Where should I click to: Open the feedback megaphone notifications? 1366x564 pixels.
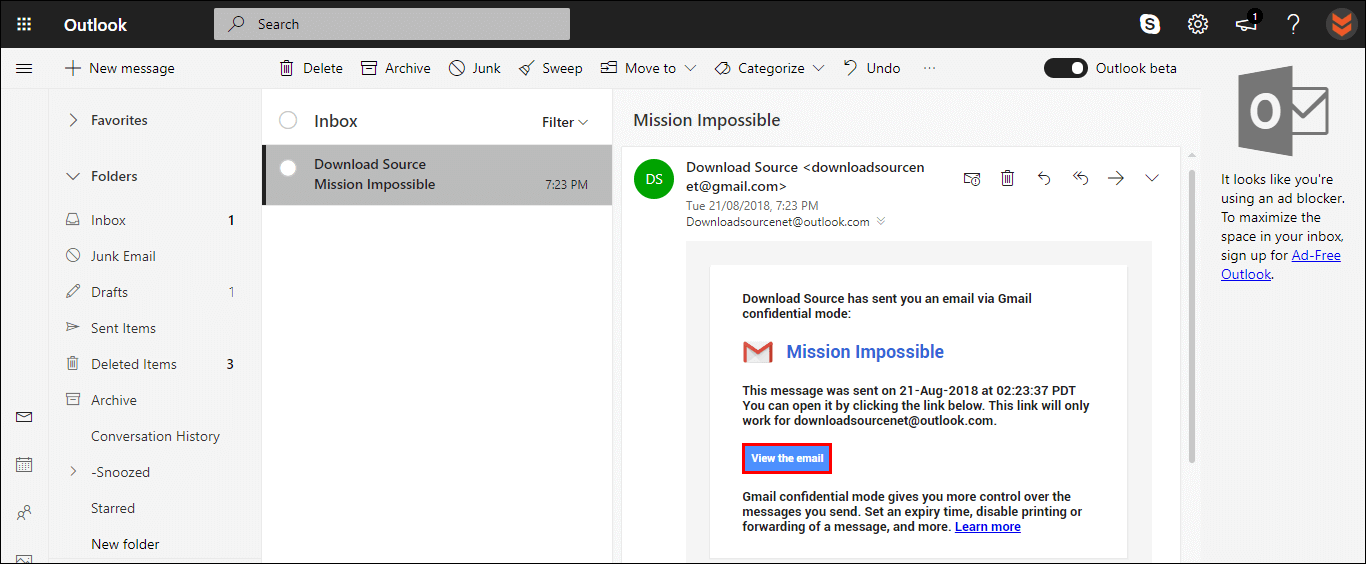(x=1247, y=23)
